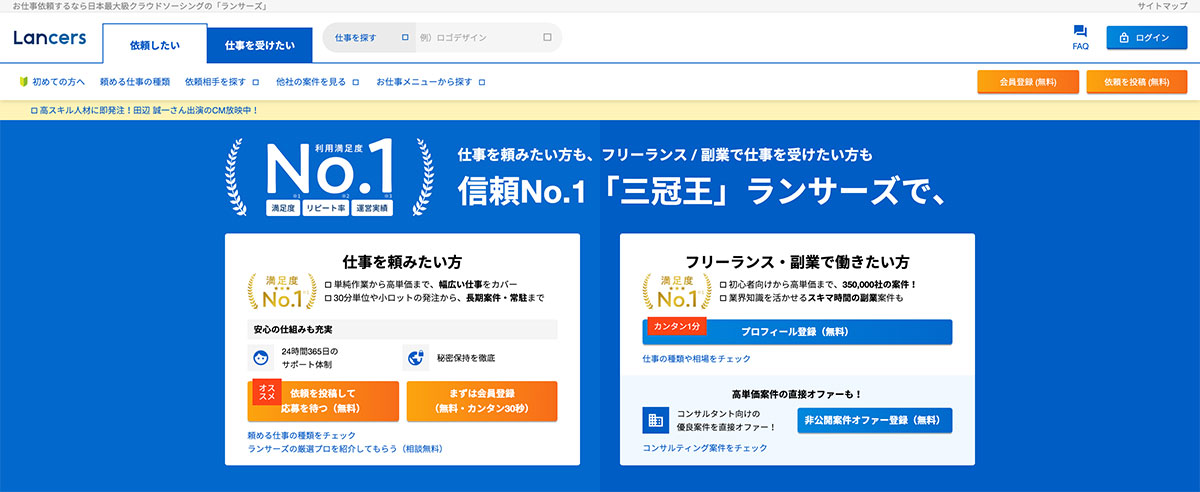Follow ランサーズの厳選プロを紹介してもらう link
The width and height of the screenshot is (1200, 492).
pos(345,449)
